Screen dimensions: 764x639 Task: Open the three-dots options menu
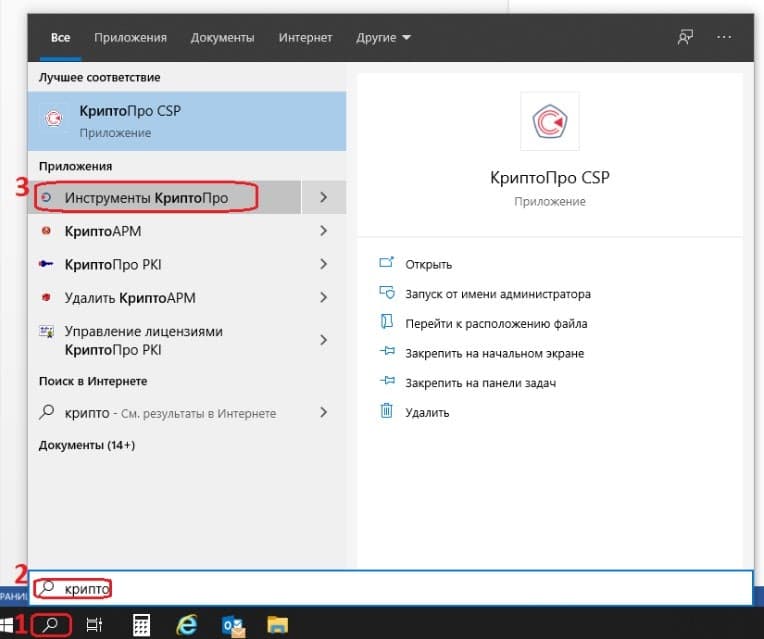pyautogui.click(x=724, y=37)
